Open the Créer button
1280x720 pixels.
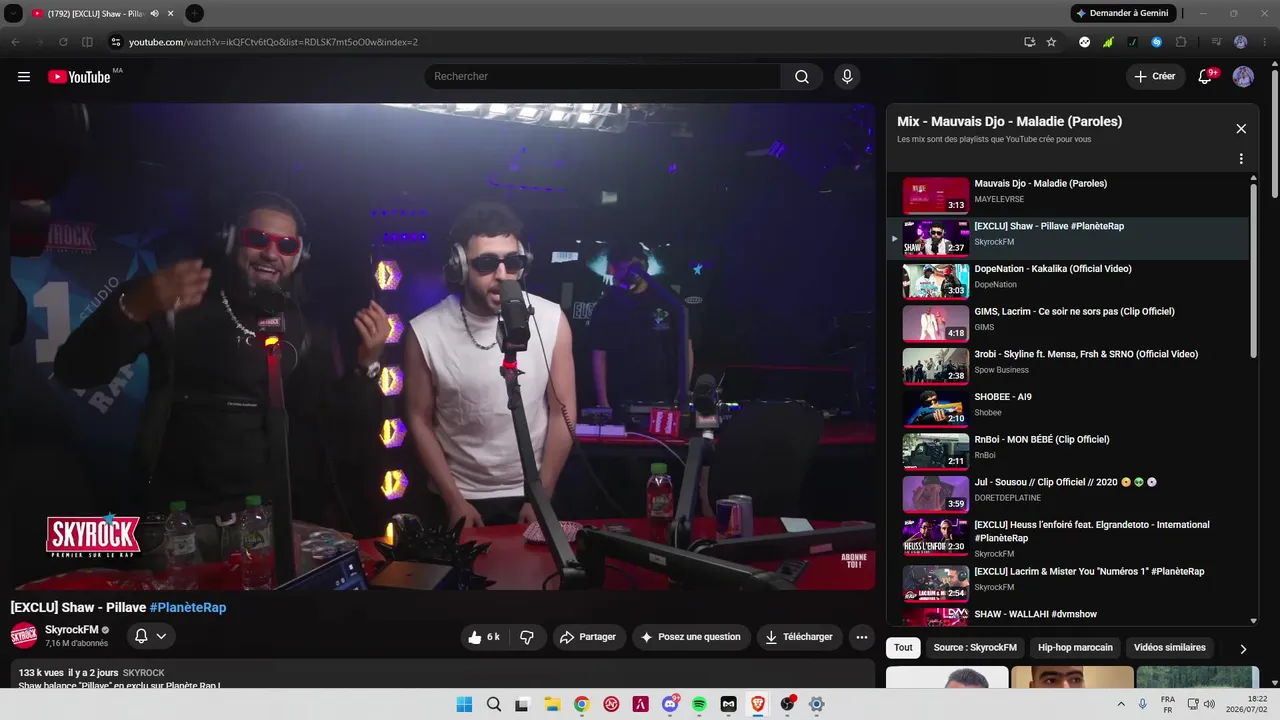point(1155,77)
